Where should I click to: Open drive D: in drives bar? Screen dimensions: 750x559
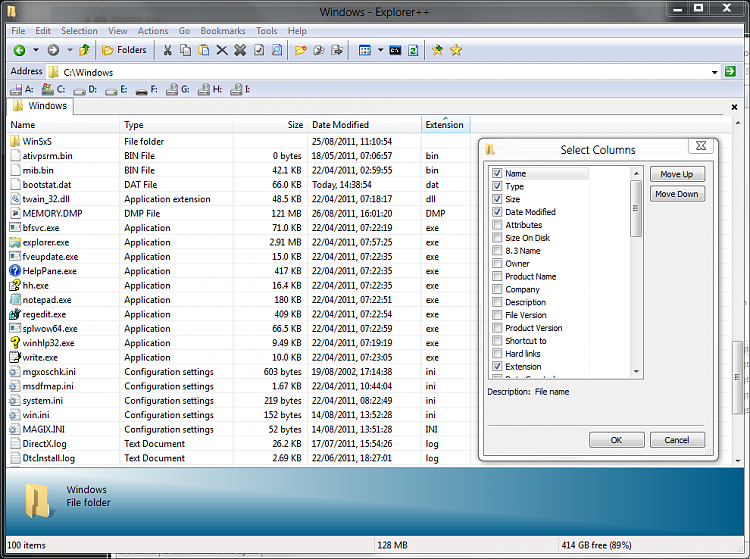coord(86,89)
